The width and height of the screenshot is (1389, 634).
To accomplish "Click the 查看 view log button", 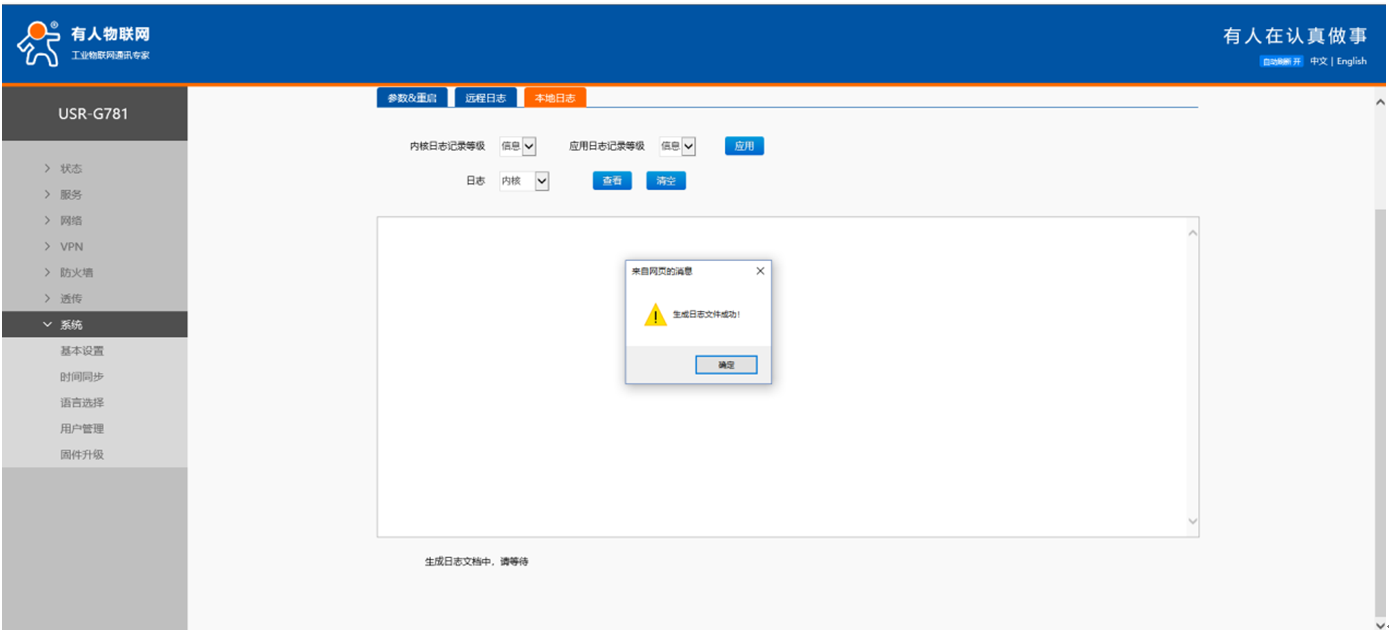I will [x=612, y=181].
